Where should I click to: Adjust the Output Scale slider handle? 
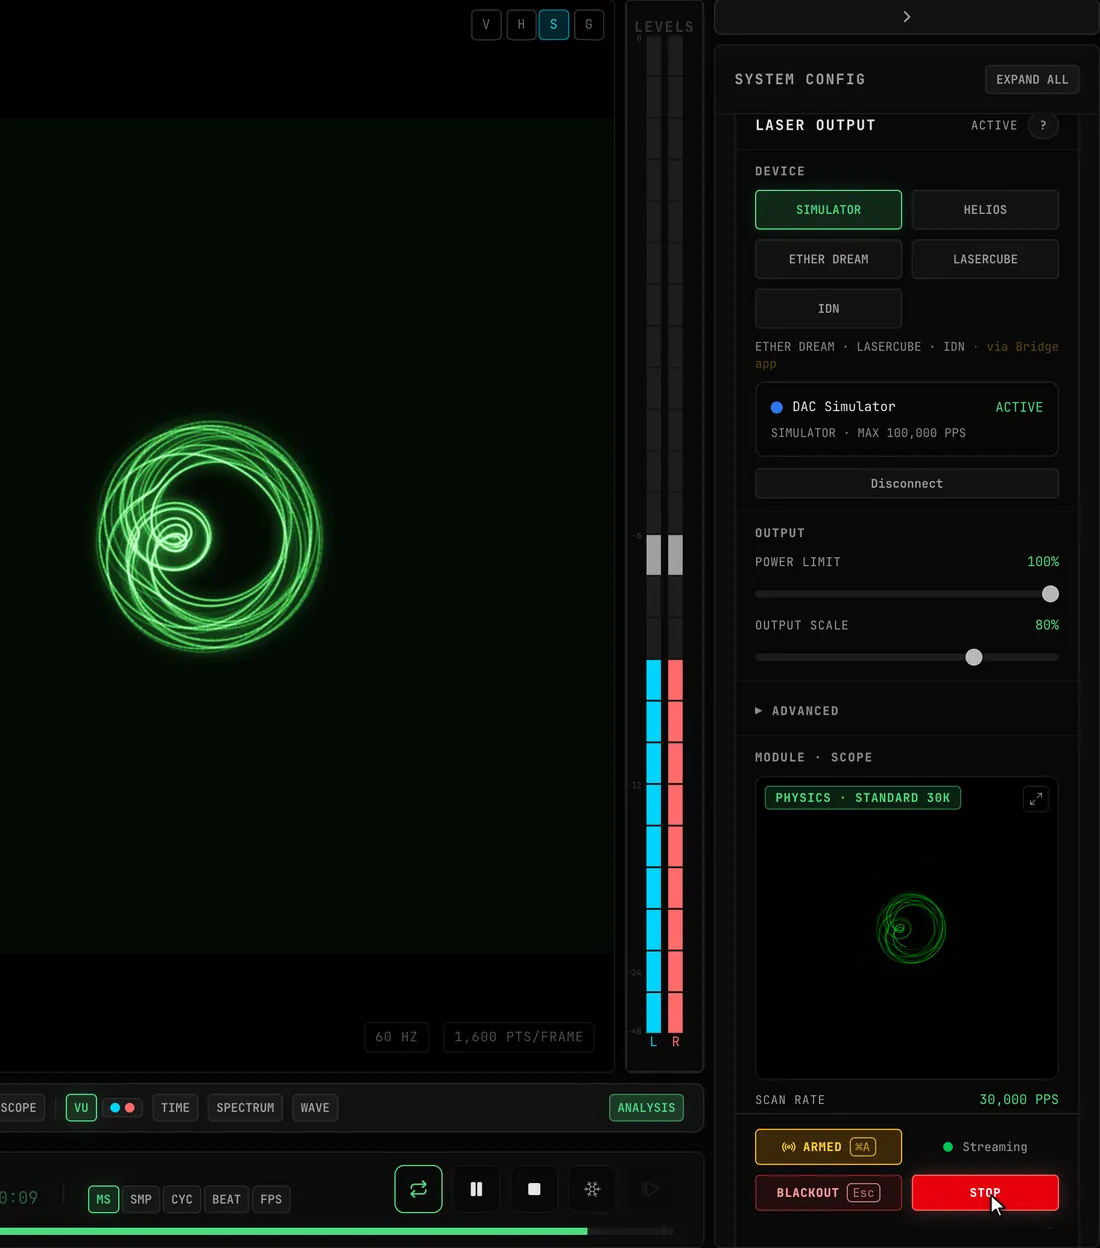coord(974,657)
